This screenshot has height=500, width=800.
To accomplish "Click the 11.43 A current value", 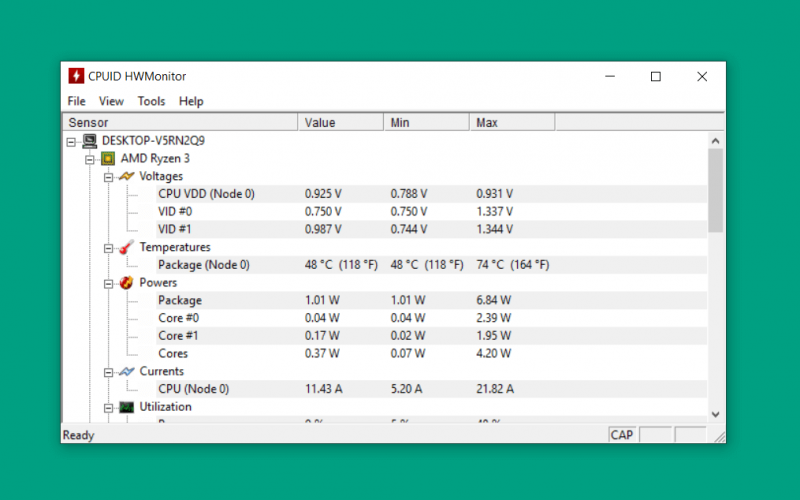I will [x=323, y=389].
